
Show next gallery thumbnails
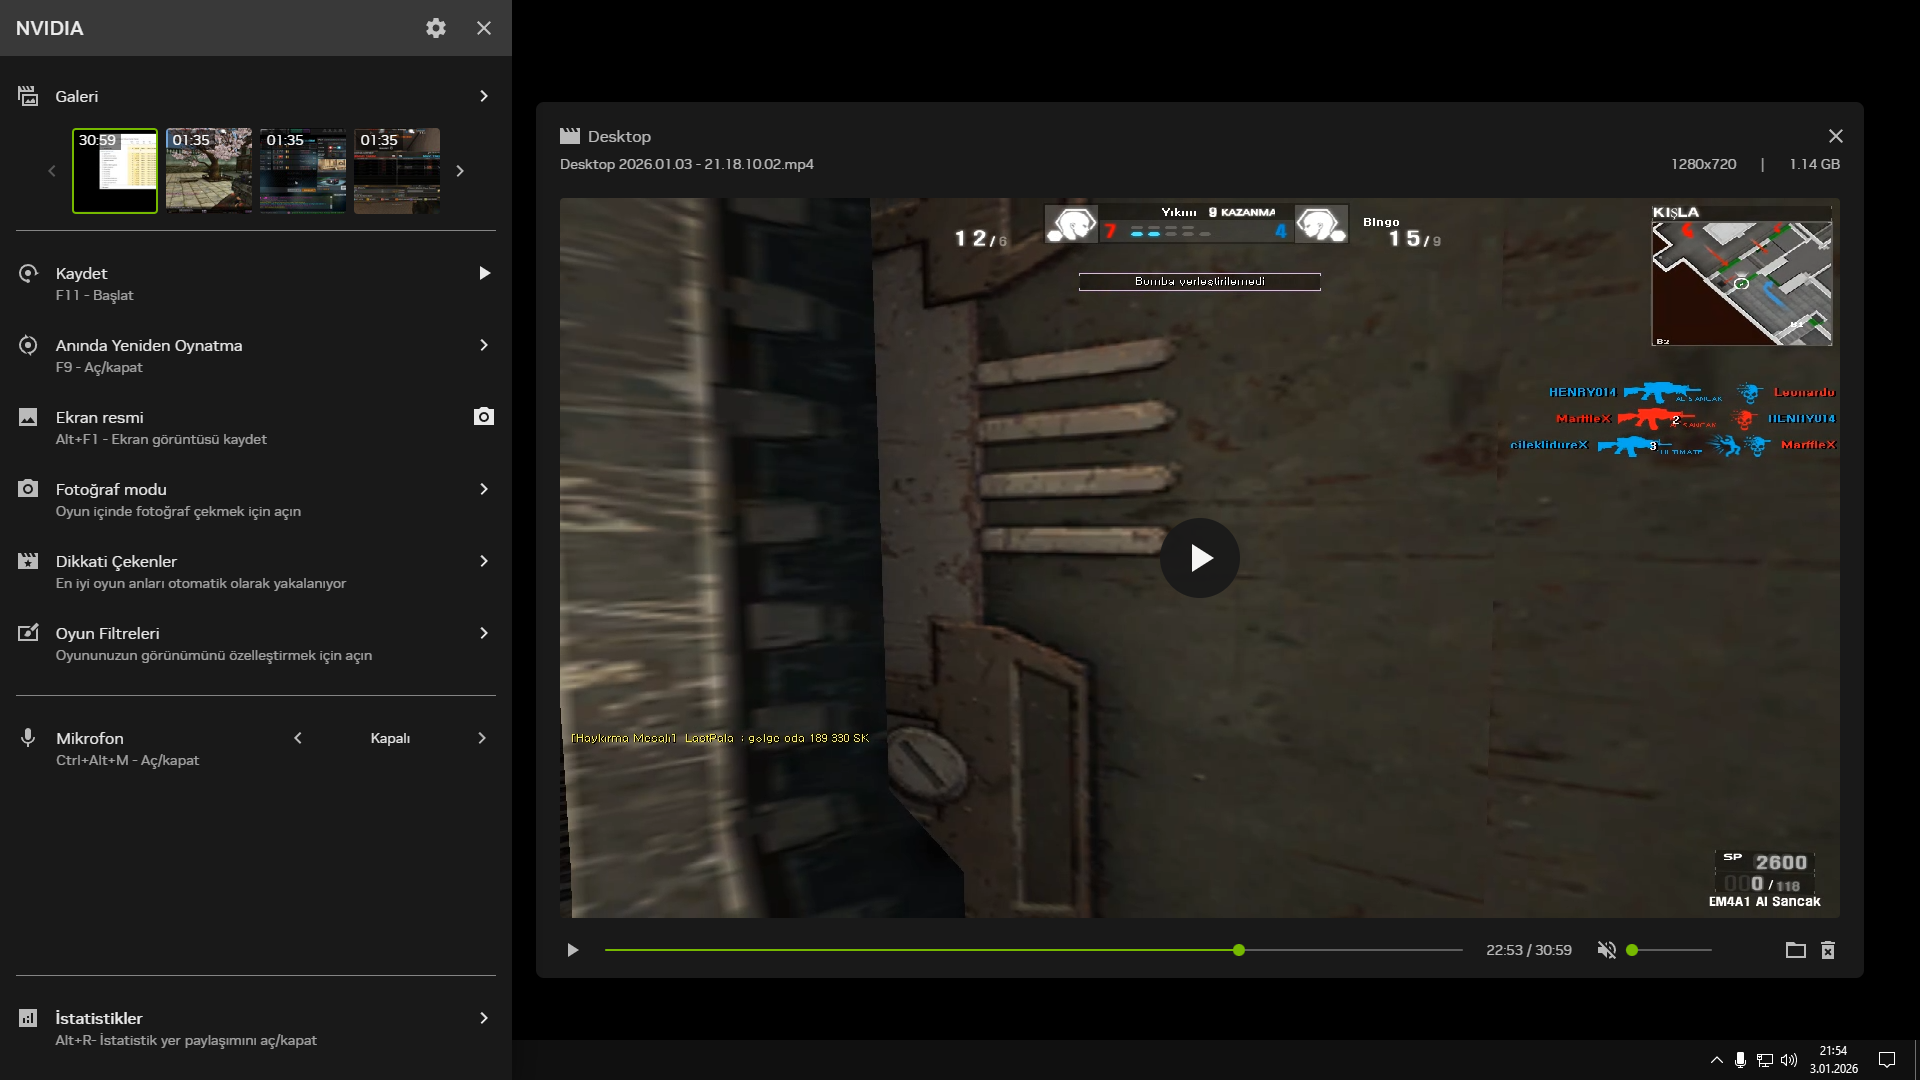[460, 171]
